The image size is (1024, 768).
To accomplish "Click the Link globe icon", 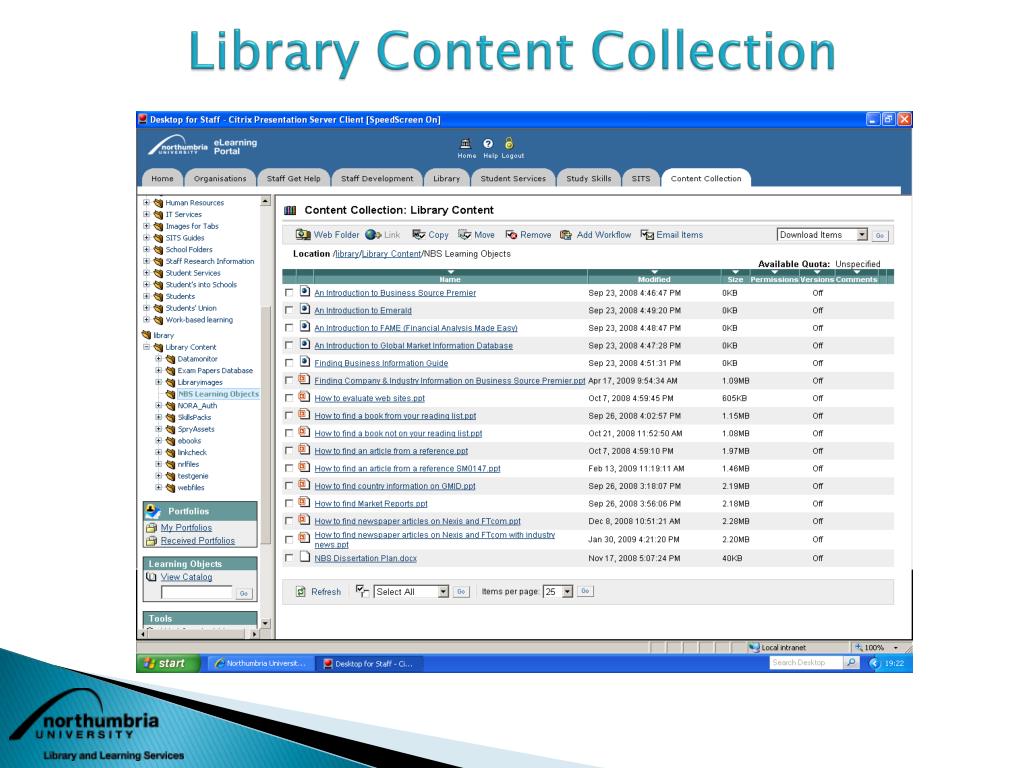I will pyautogui.click(x=373, y=234).
